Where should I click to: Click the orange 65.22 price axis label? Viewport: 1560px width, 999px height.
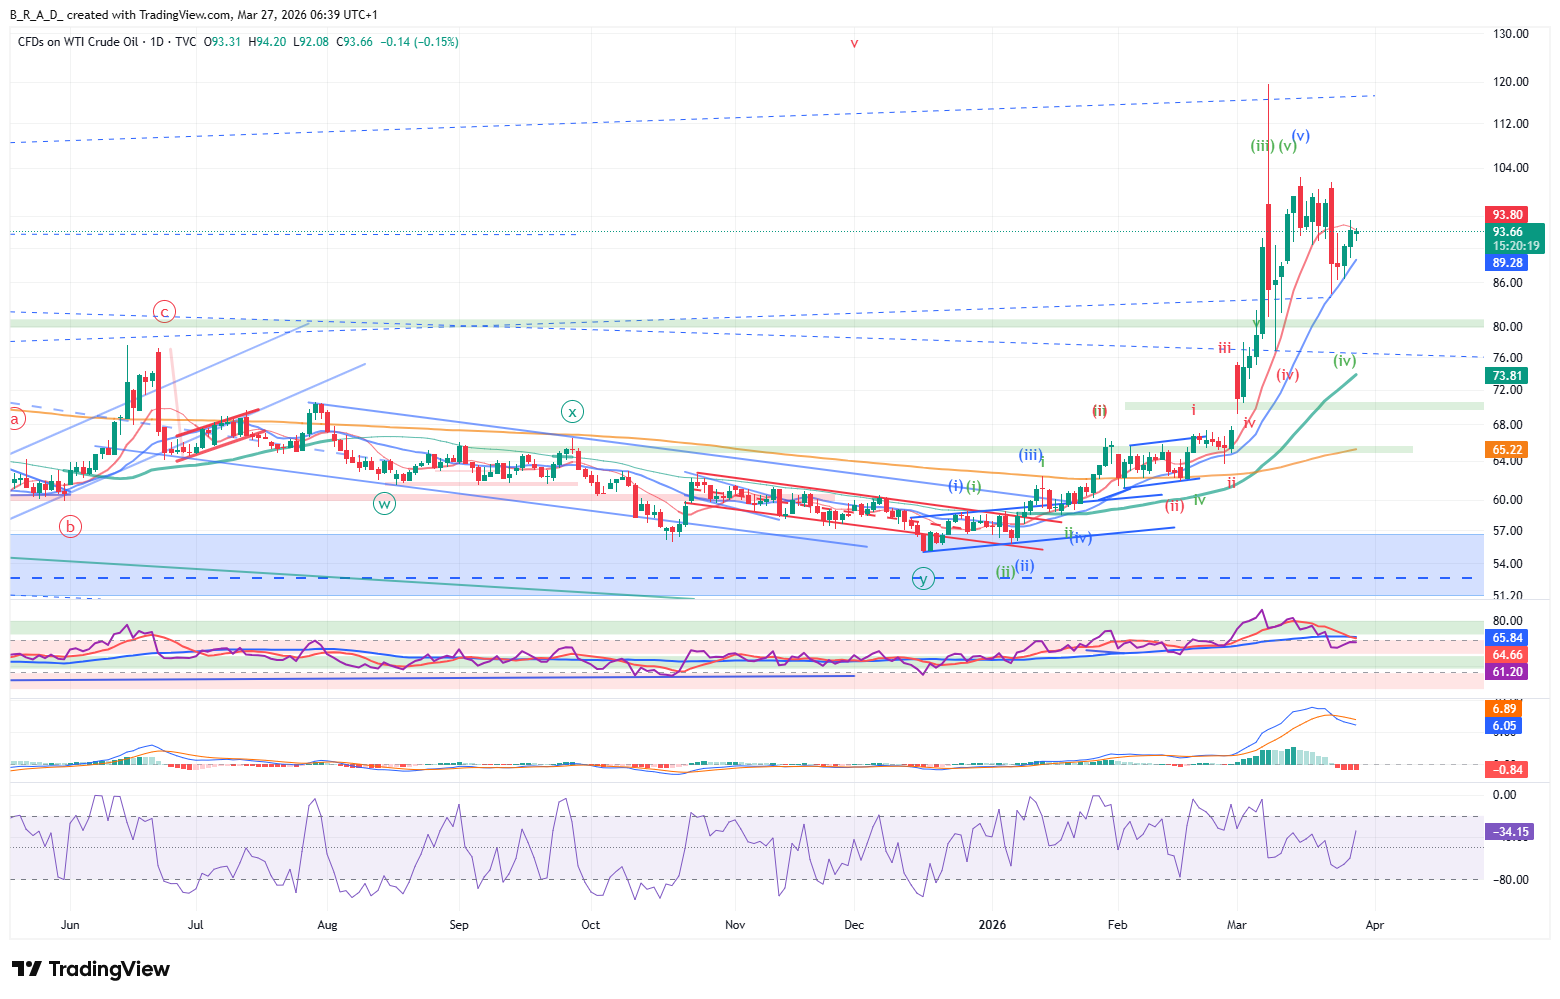(1507, 450)
